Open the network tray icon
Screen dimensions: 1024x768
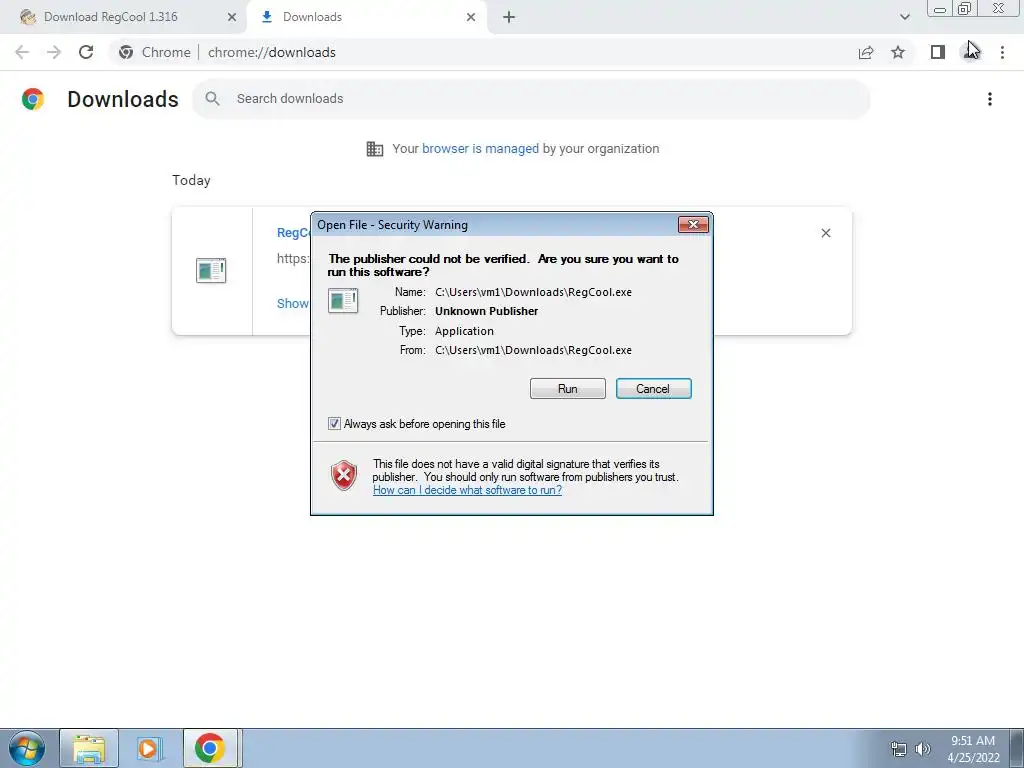click(899, 749)
